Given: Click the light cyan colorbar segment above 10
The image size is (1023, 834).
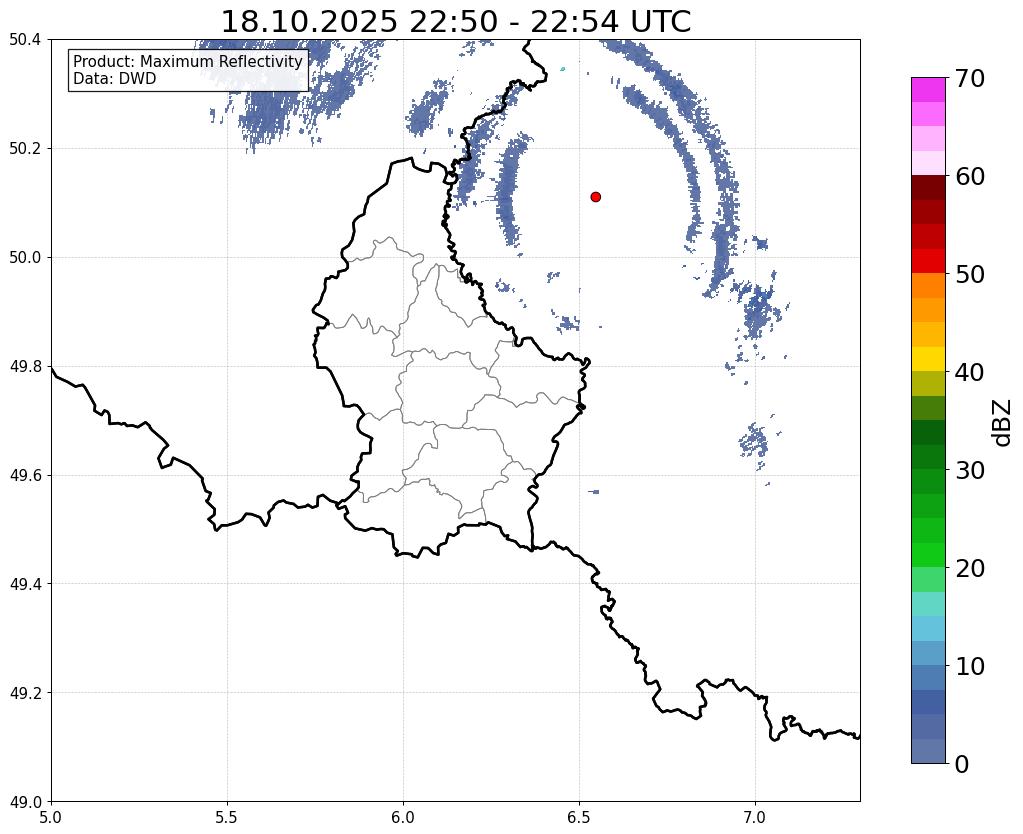Looking at the screenshot, I should [928, 628].
